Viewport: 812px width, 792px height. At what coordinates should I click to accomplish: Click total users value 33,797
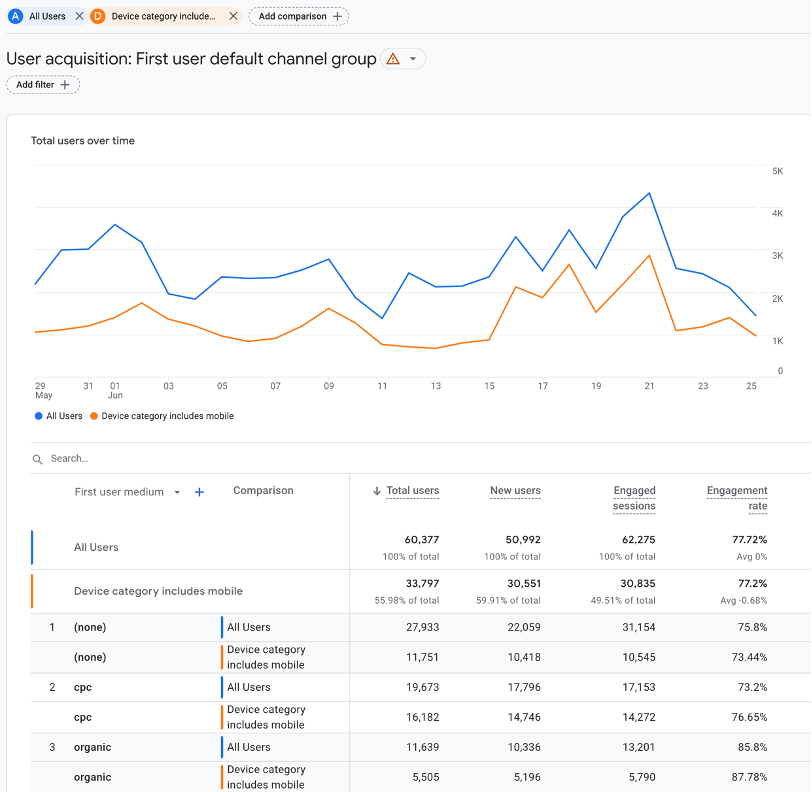(x=422, y=583)
